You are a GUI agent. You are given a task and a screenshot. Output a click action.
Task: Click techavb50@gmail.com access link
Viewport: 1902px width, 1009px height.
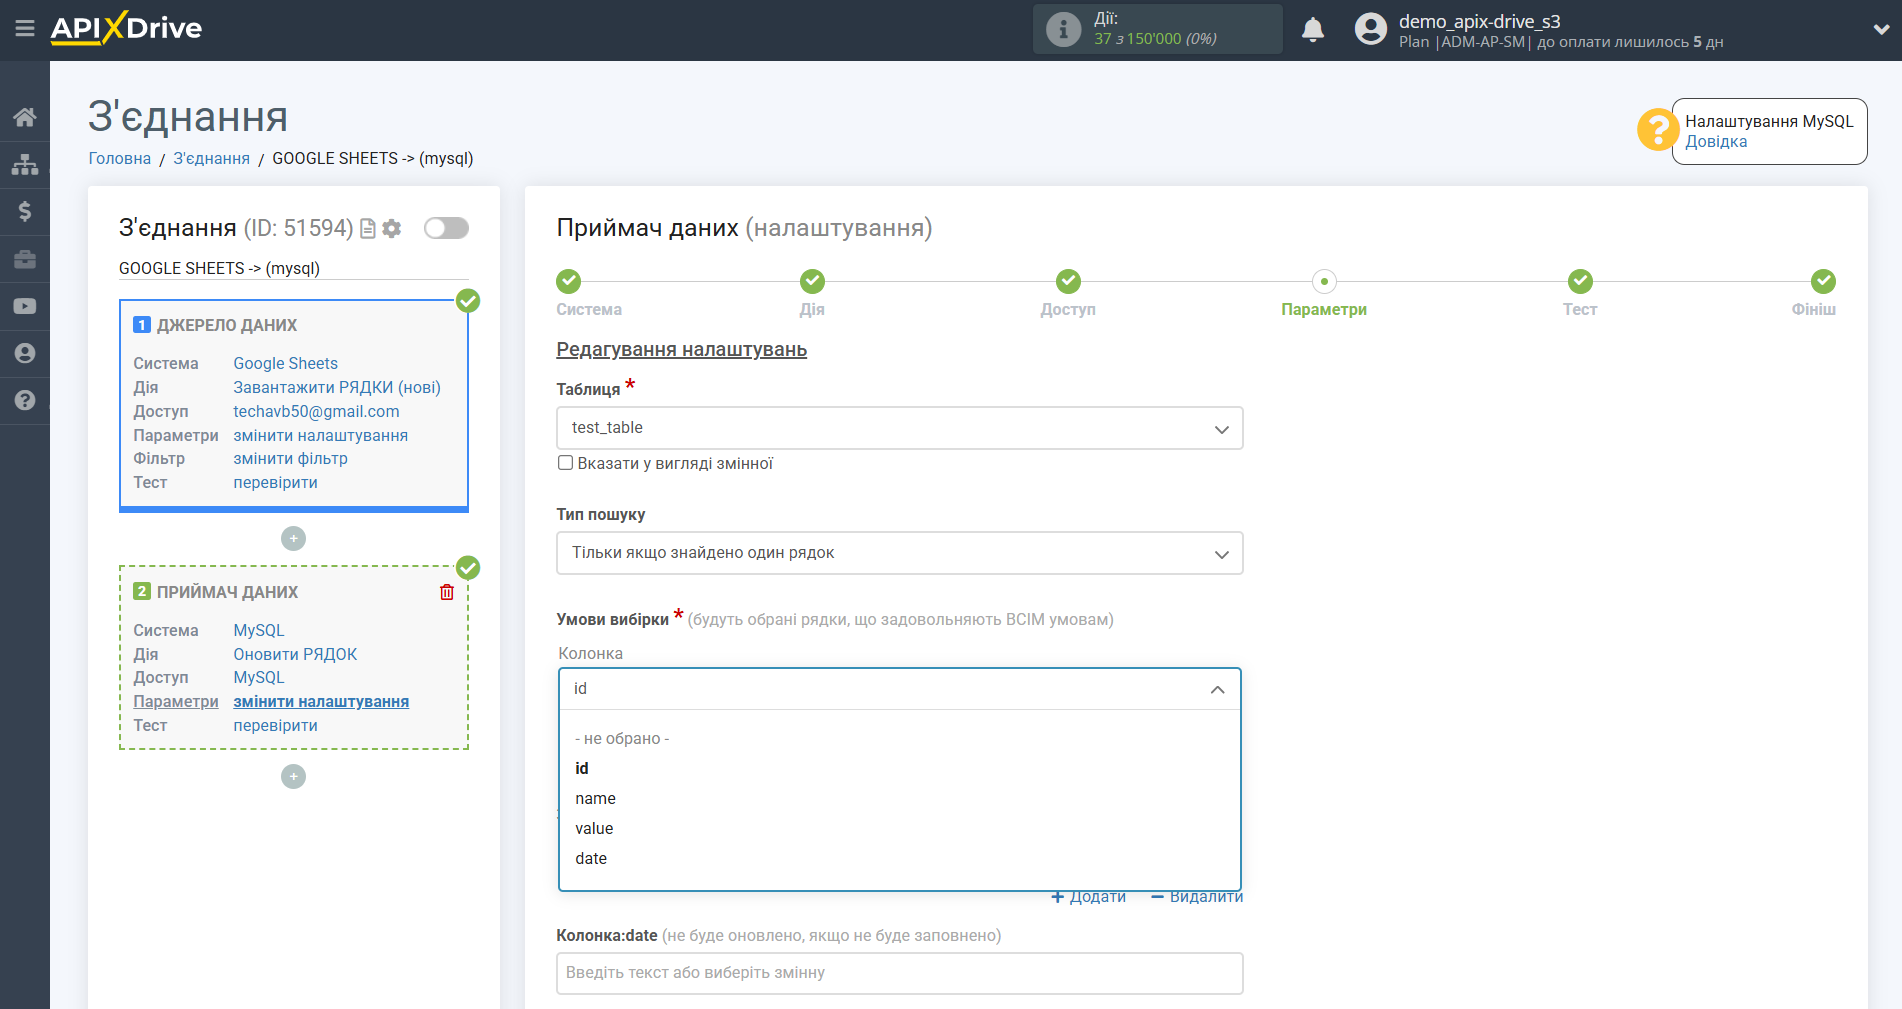click(316, 412)
